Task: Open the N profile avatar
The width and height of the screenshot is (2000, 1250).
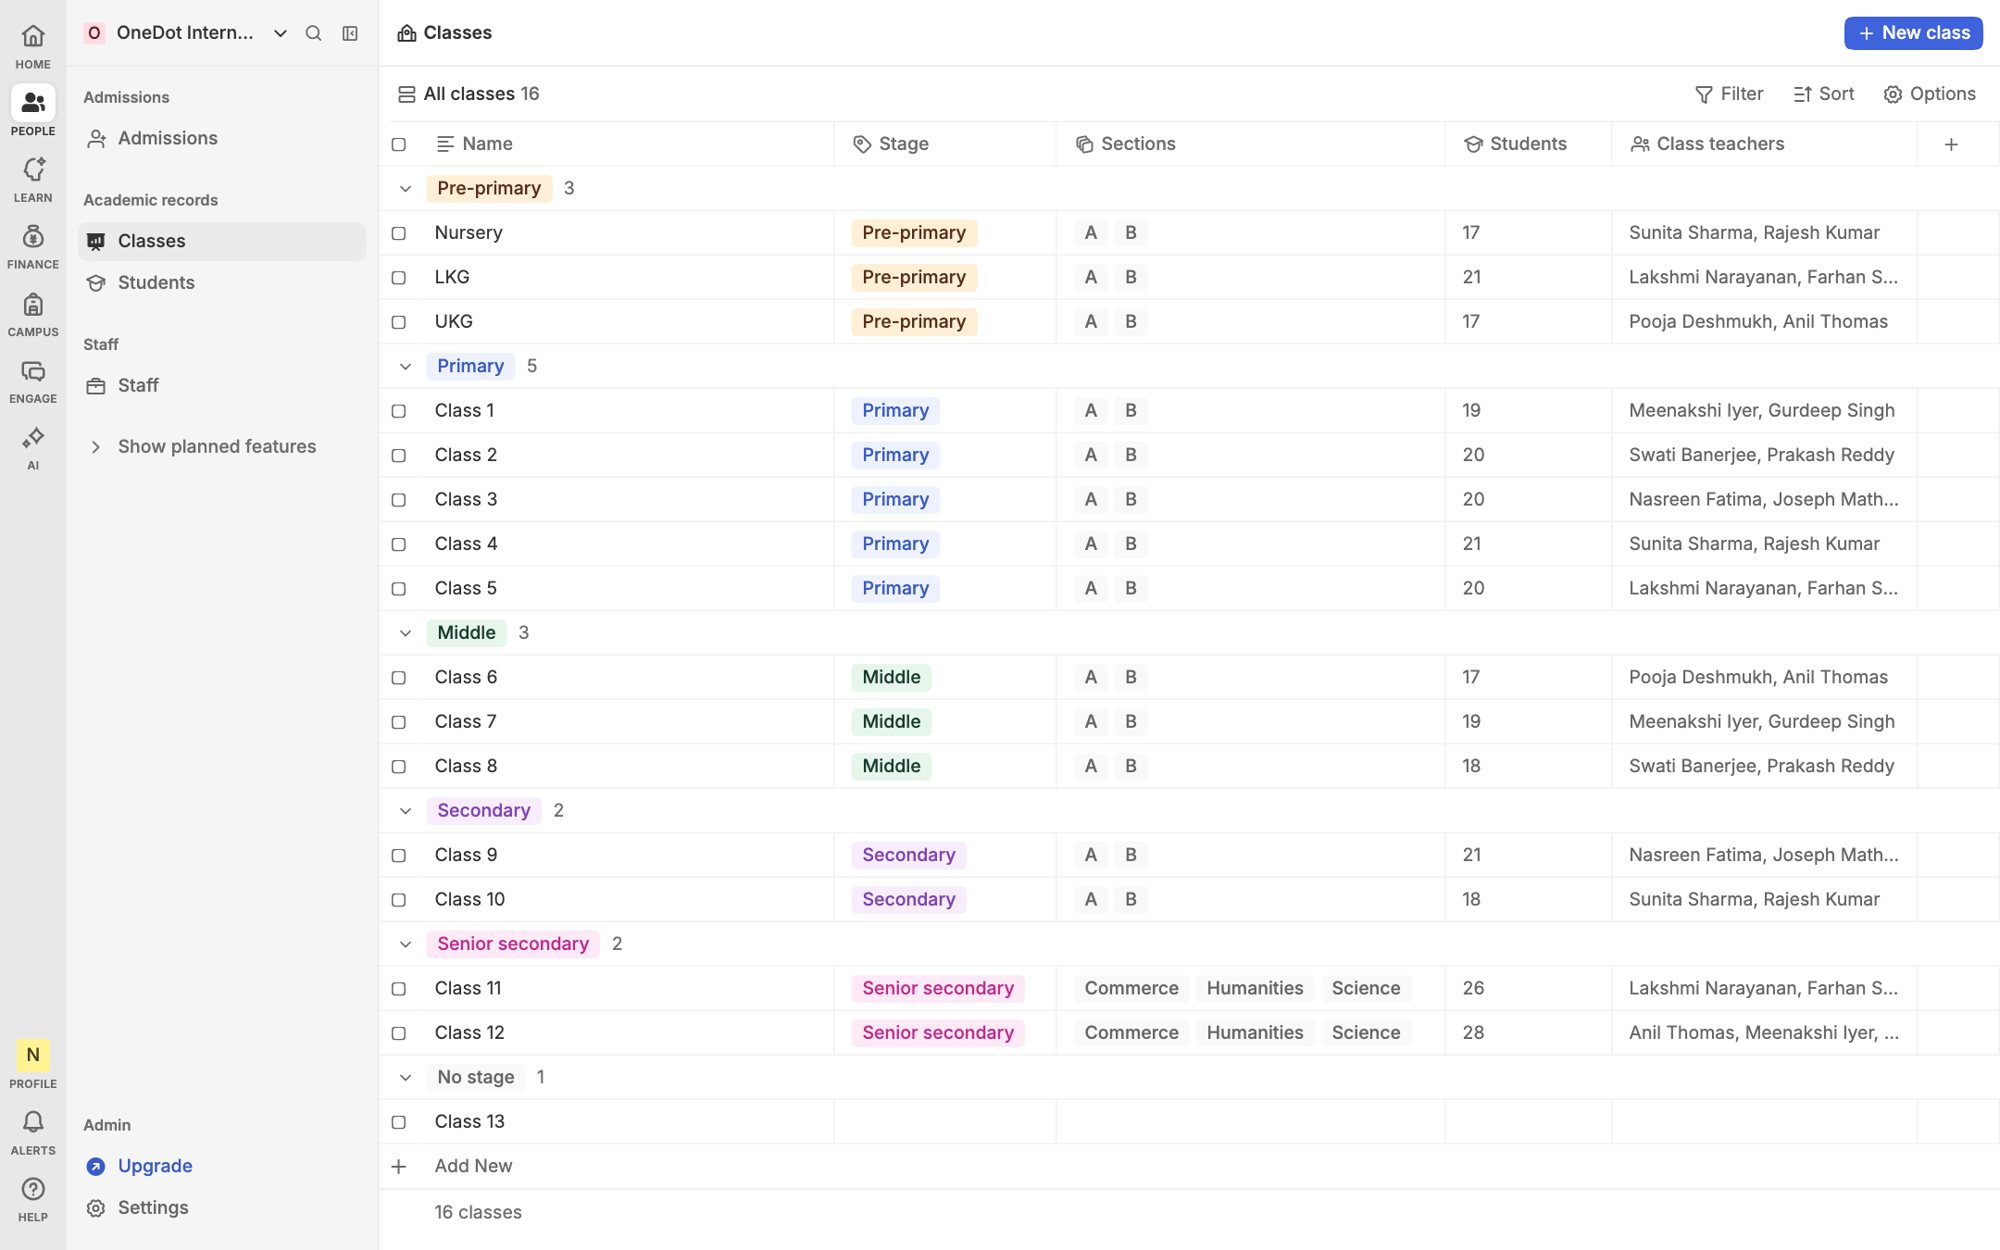Action: click(33, 1055)
